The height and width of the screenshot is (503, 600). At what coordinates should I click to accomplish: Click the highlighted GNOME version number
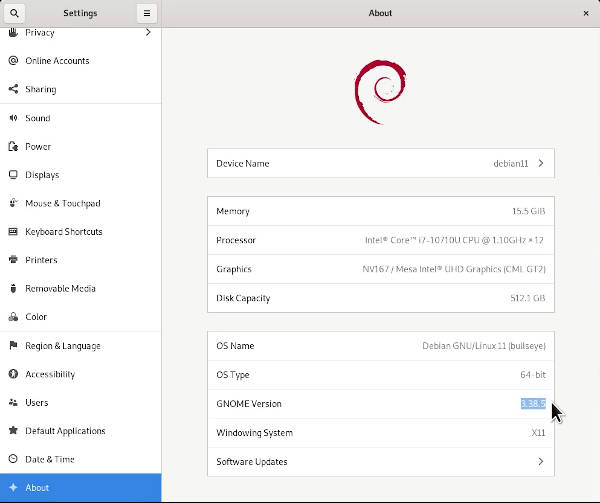533,404
